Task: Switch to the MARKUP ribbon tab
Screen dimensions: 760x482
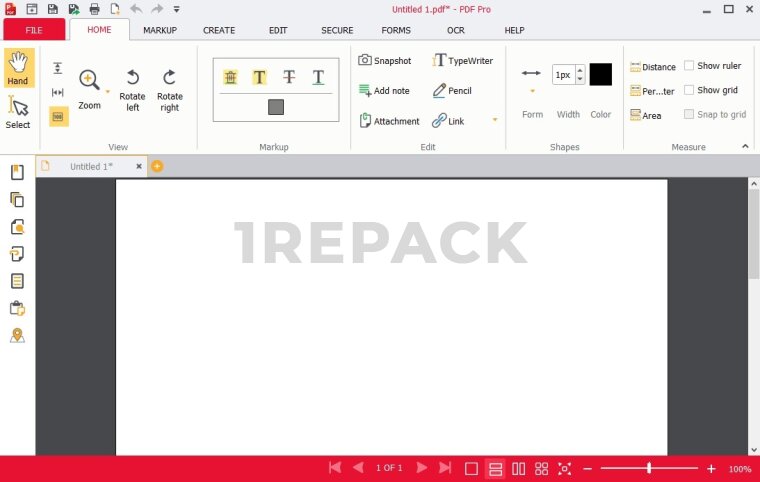Action: pos(160,30)
